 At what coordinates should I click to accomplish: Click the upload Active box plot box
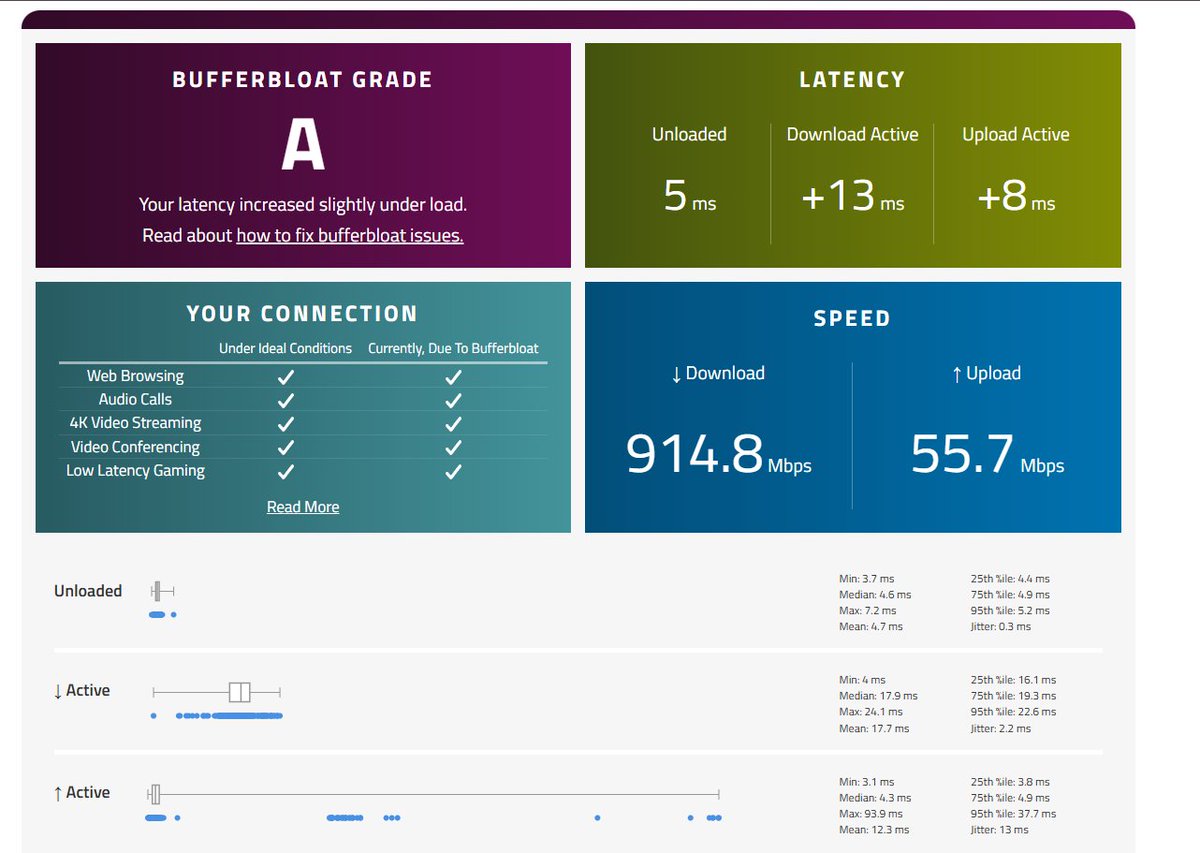tap(155, 794)
